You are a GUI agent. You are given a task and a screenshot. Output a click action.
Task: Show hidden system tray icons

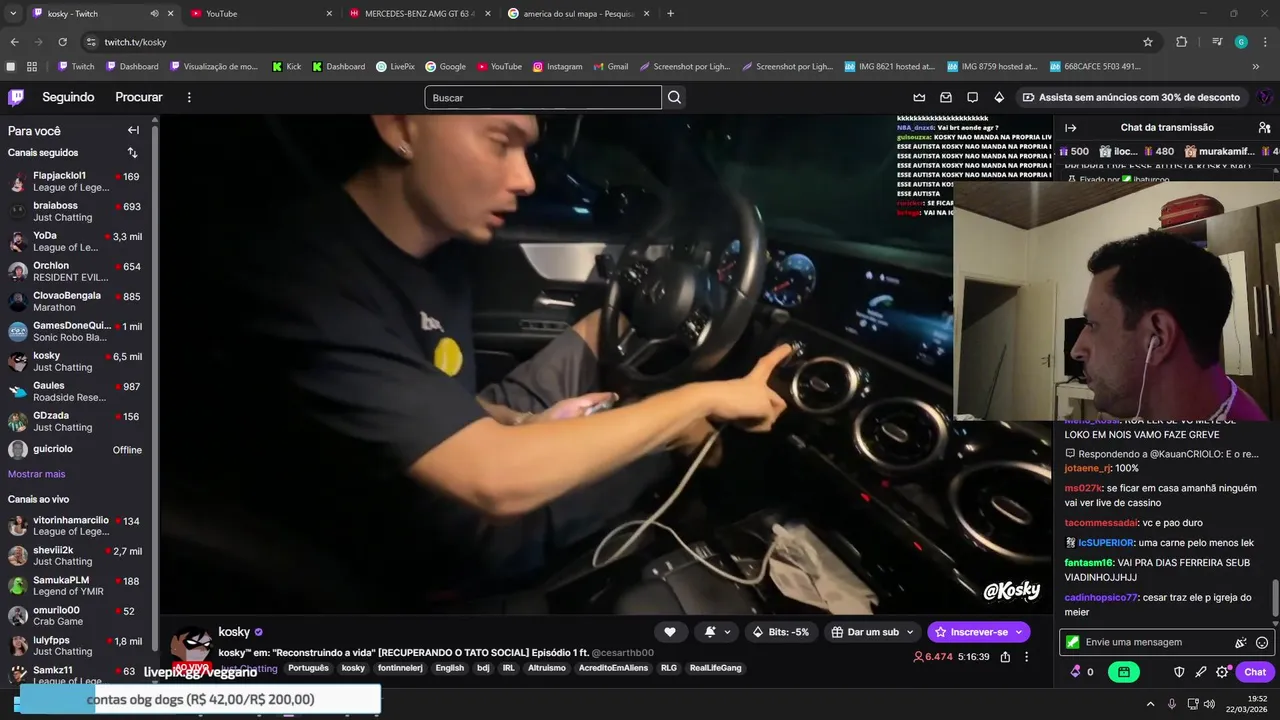pyautogui.click(x=1150, y=704)
